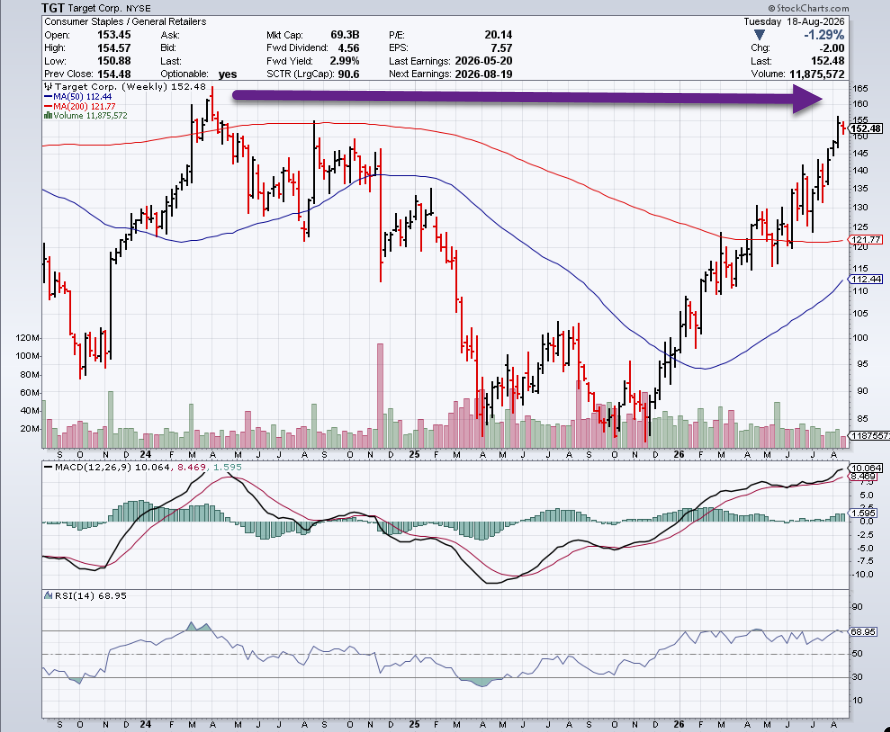Click the MA(200) 121.77 legend entry

pyautogui.click(x=81, y=106)
